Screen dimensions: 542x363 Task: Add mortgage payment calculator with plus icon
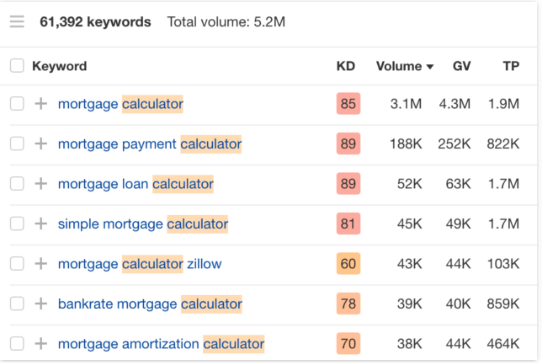(41, 143)
